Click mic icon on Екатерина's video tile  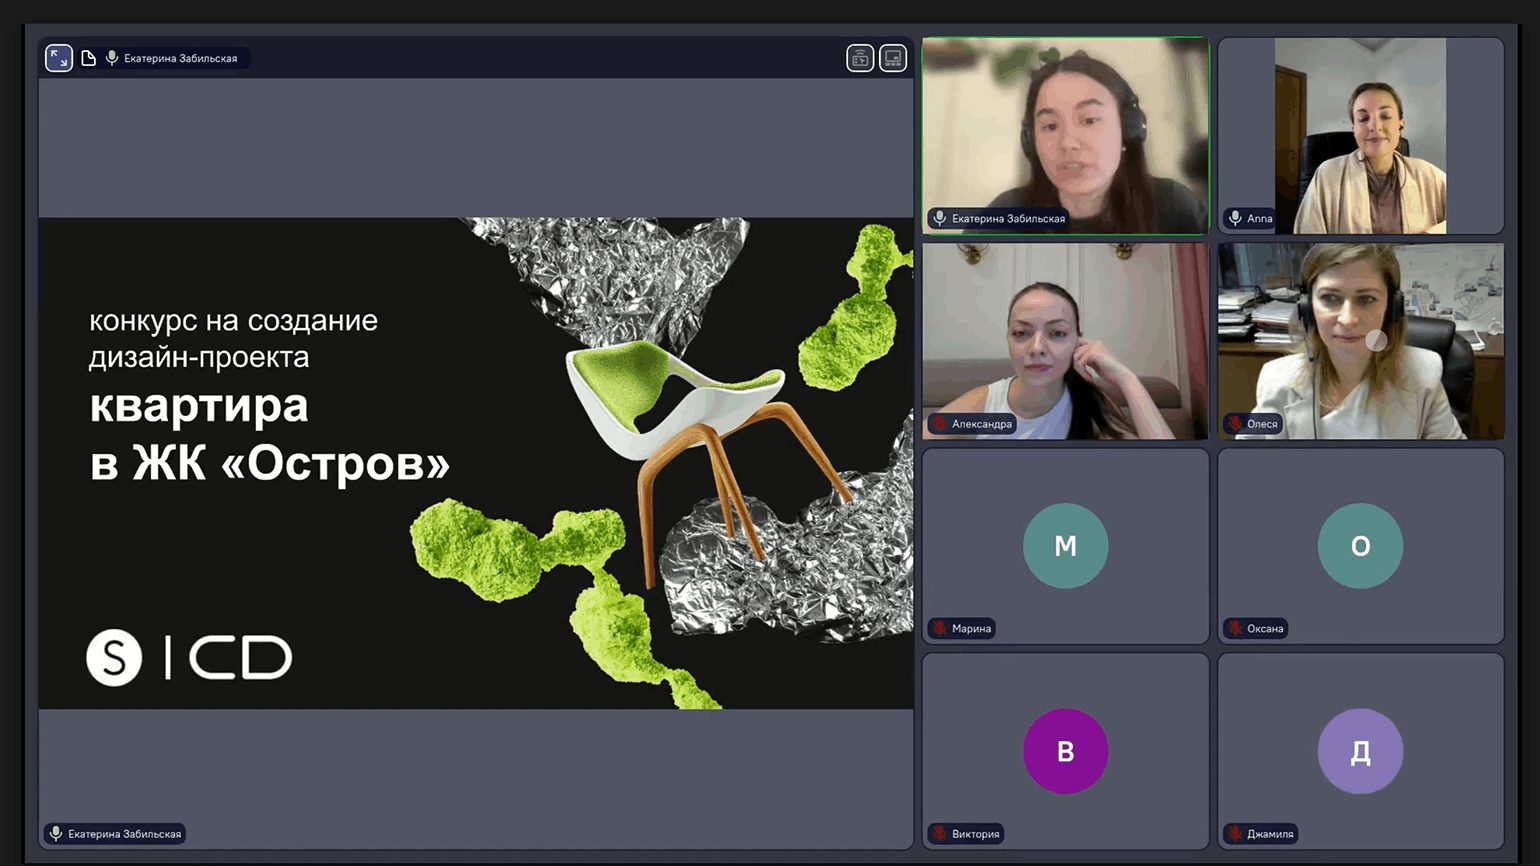(x=940, y=218)
